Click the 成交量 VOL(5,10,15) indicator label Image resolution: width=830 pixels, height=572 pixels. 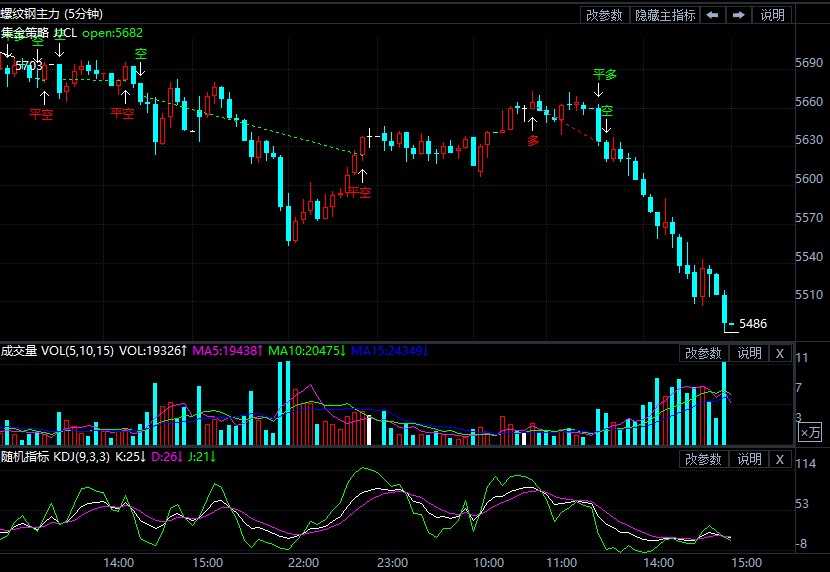click(x=56, y=351)
